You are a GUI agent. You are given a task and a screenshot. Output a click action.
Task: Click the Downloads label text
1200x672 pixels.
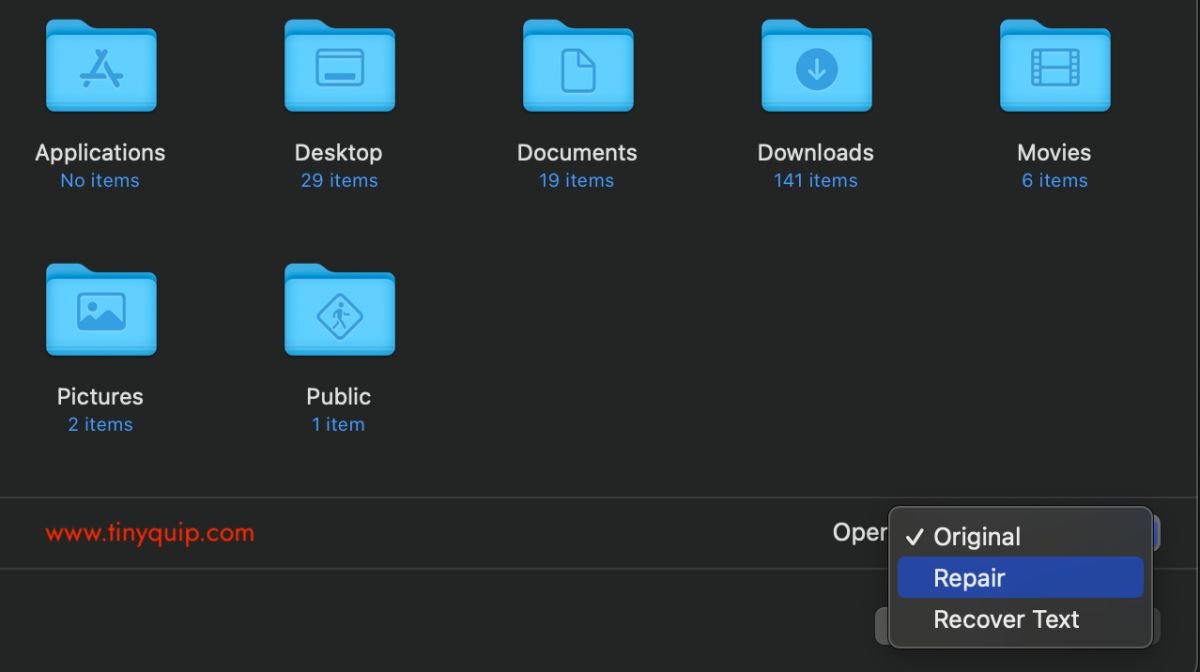816,153
